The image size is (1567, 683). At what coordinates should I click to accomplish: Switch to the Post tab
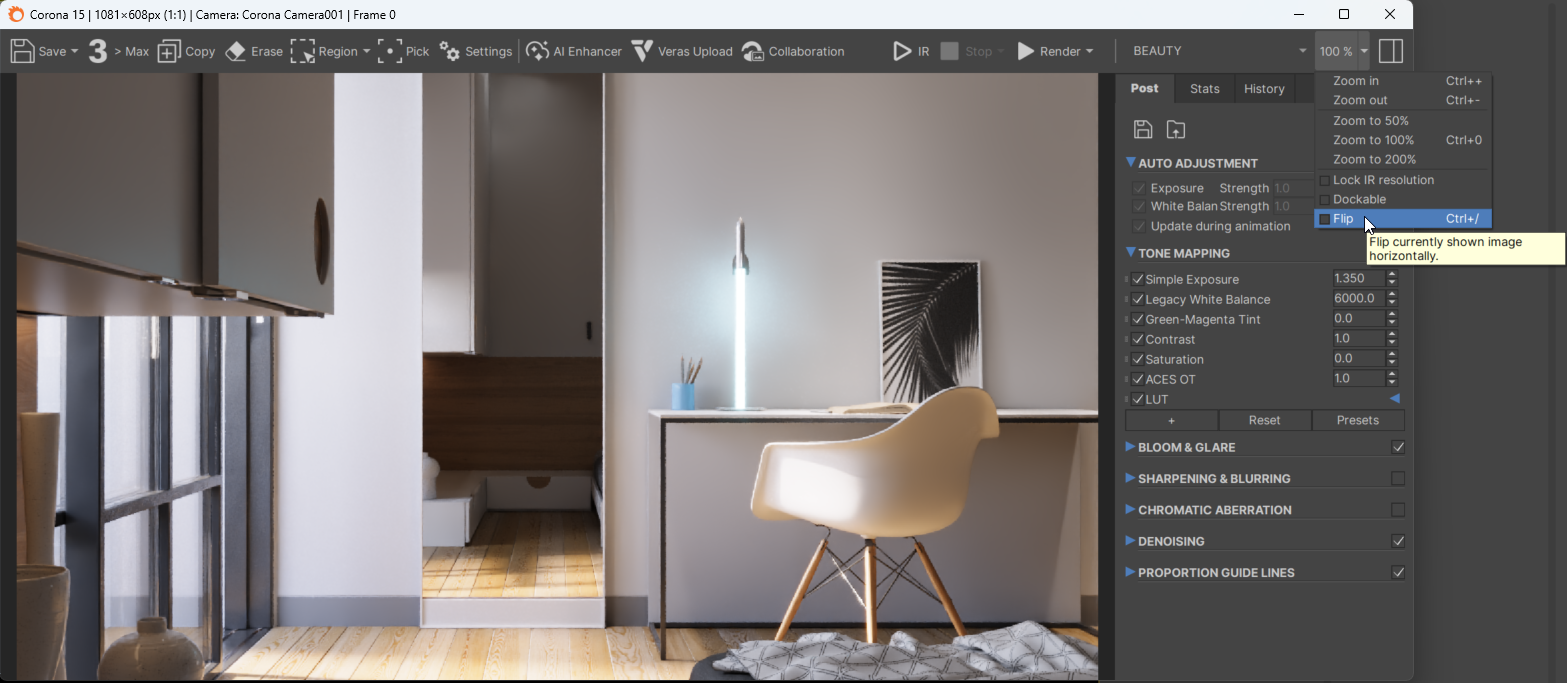tap(1145, 88)
